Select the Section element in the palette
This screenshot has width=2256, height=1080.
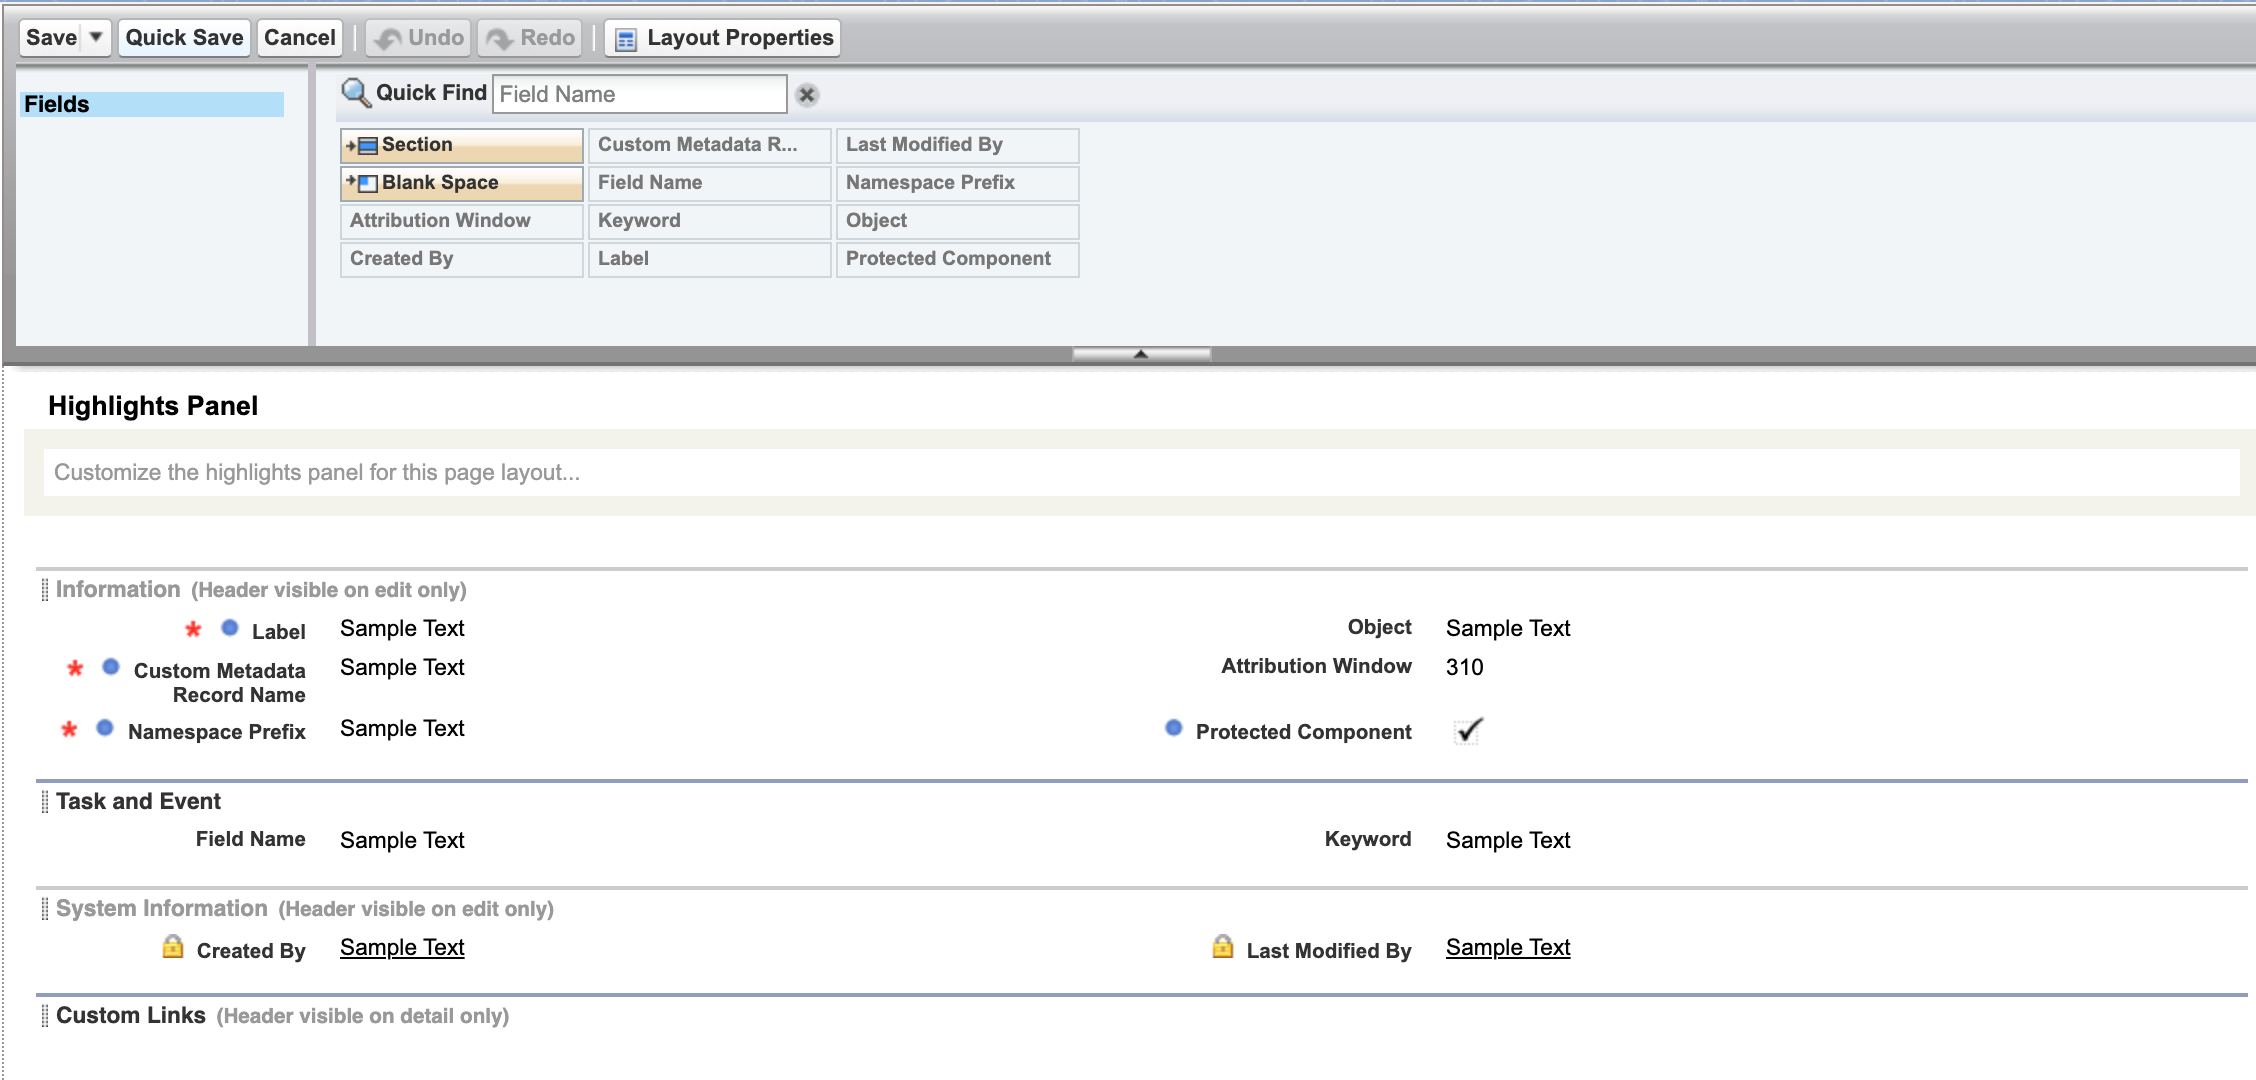(460, 144)
